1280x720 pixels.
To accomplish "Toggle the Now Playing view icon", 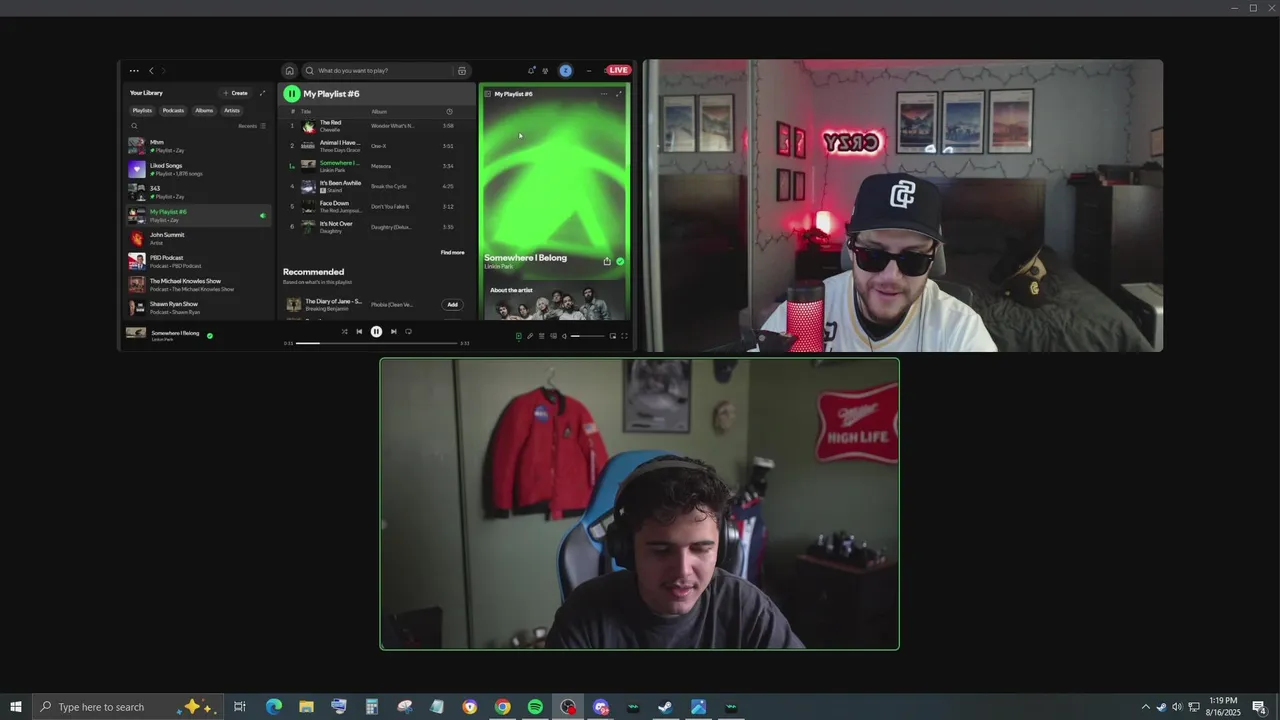I will [518, 336].
